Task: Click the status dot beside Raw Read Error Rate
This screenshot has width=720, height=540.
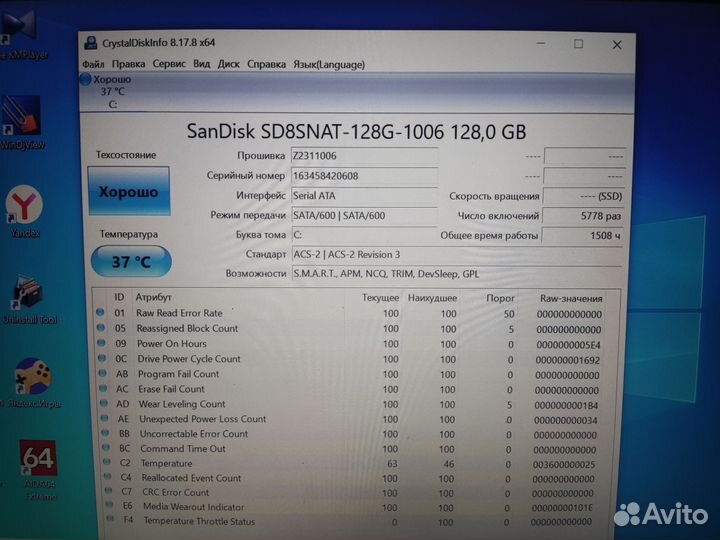Action: [x=100, y=312]
